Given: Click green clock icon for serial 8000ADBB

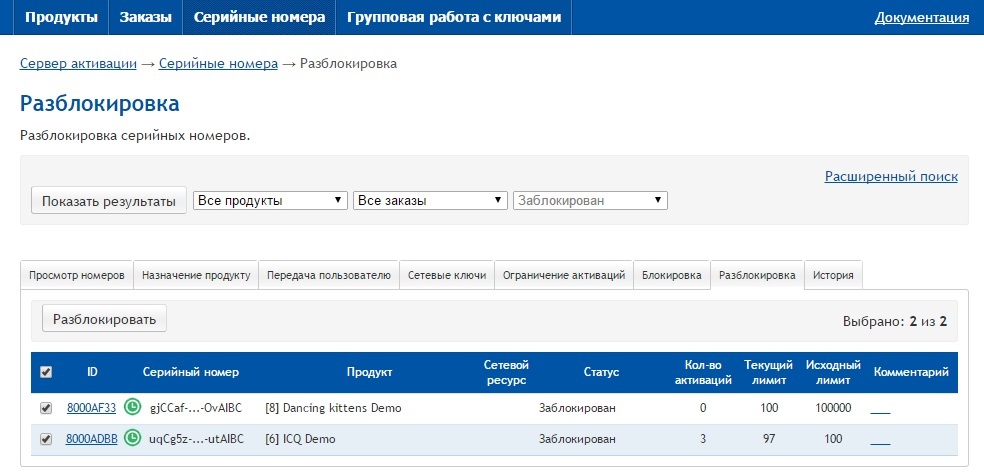Looking at the screenshot, I should coord(132,438).
